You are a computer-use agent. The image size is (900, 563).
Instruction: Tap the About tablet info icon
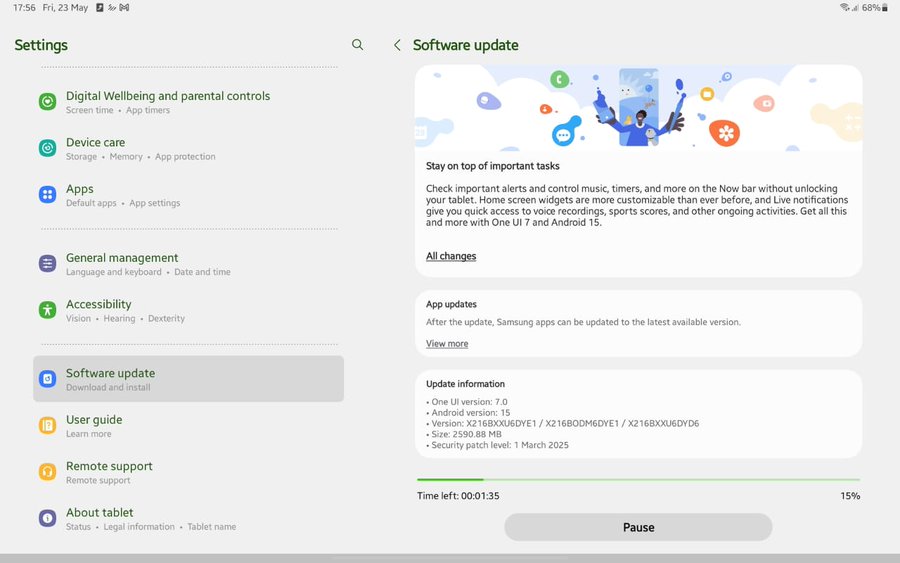pyautogui.click(x=47, y=518)
